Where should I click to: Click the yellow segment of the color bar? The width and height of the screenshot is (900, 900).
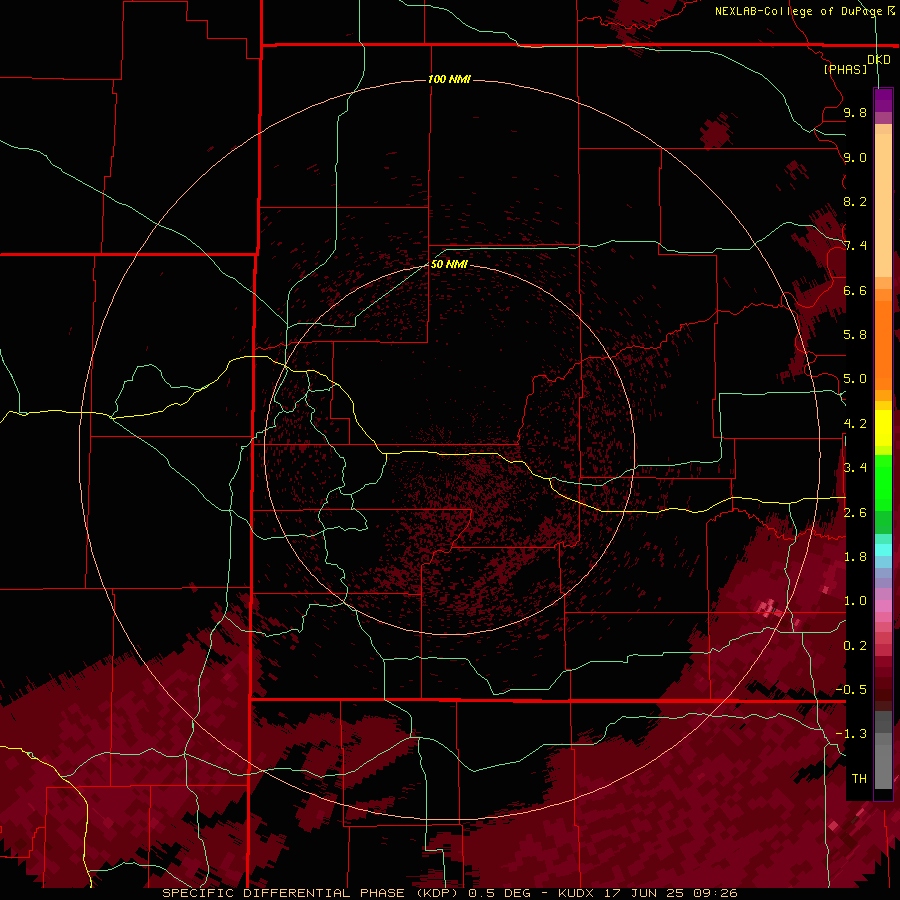click(883, 427)
